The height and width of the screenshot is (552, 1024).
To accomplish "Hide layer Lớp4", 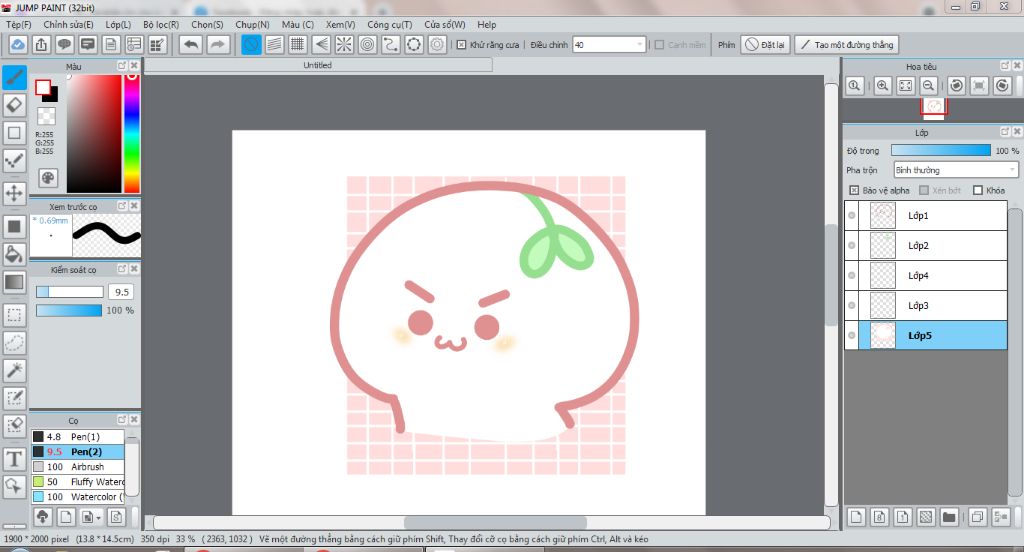I will pyautogui.click(x=852, y=276).
